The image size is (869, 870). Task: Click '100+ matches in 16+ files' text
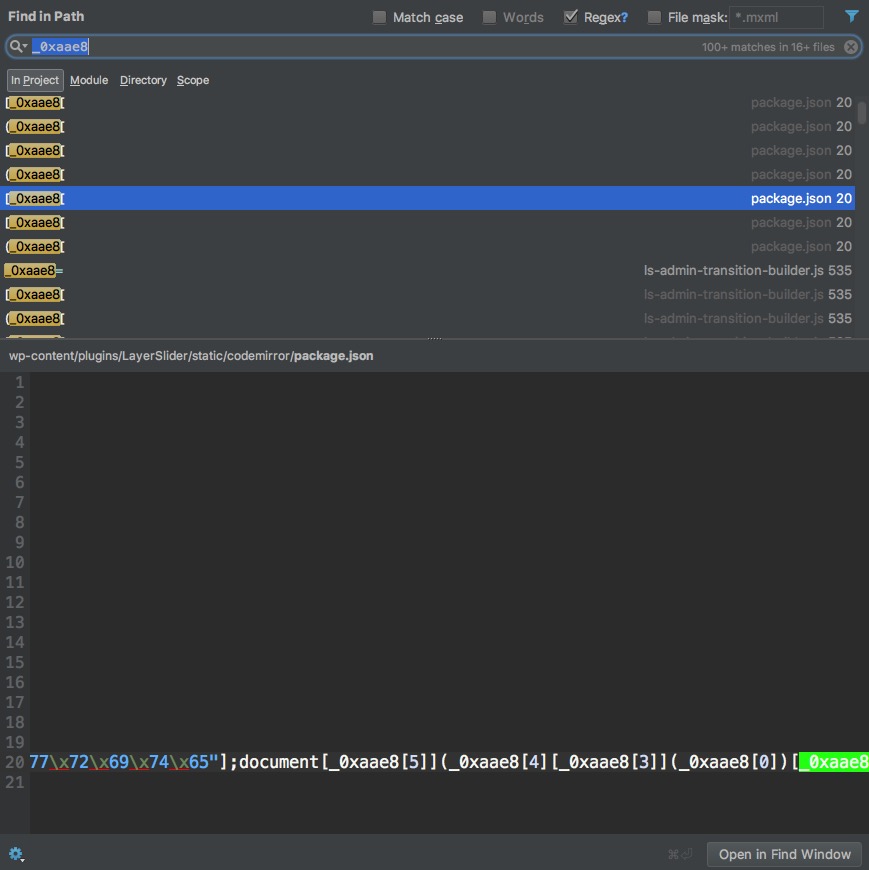[x=768, y=47]
